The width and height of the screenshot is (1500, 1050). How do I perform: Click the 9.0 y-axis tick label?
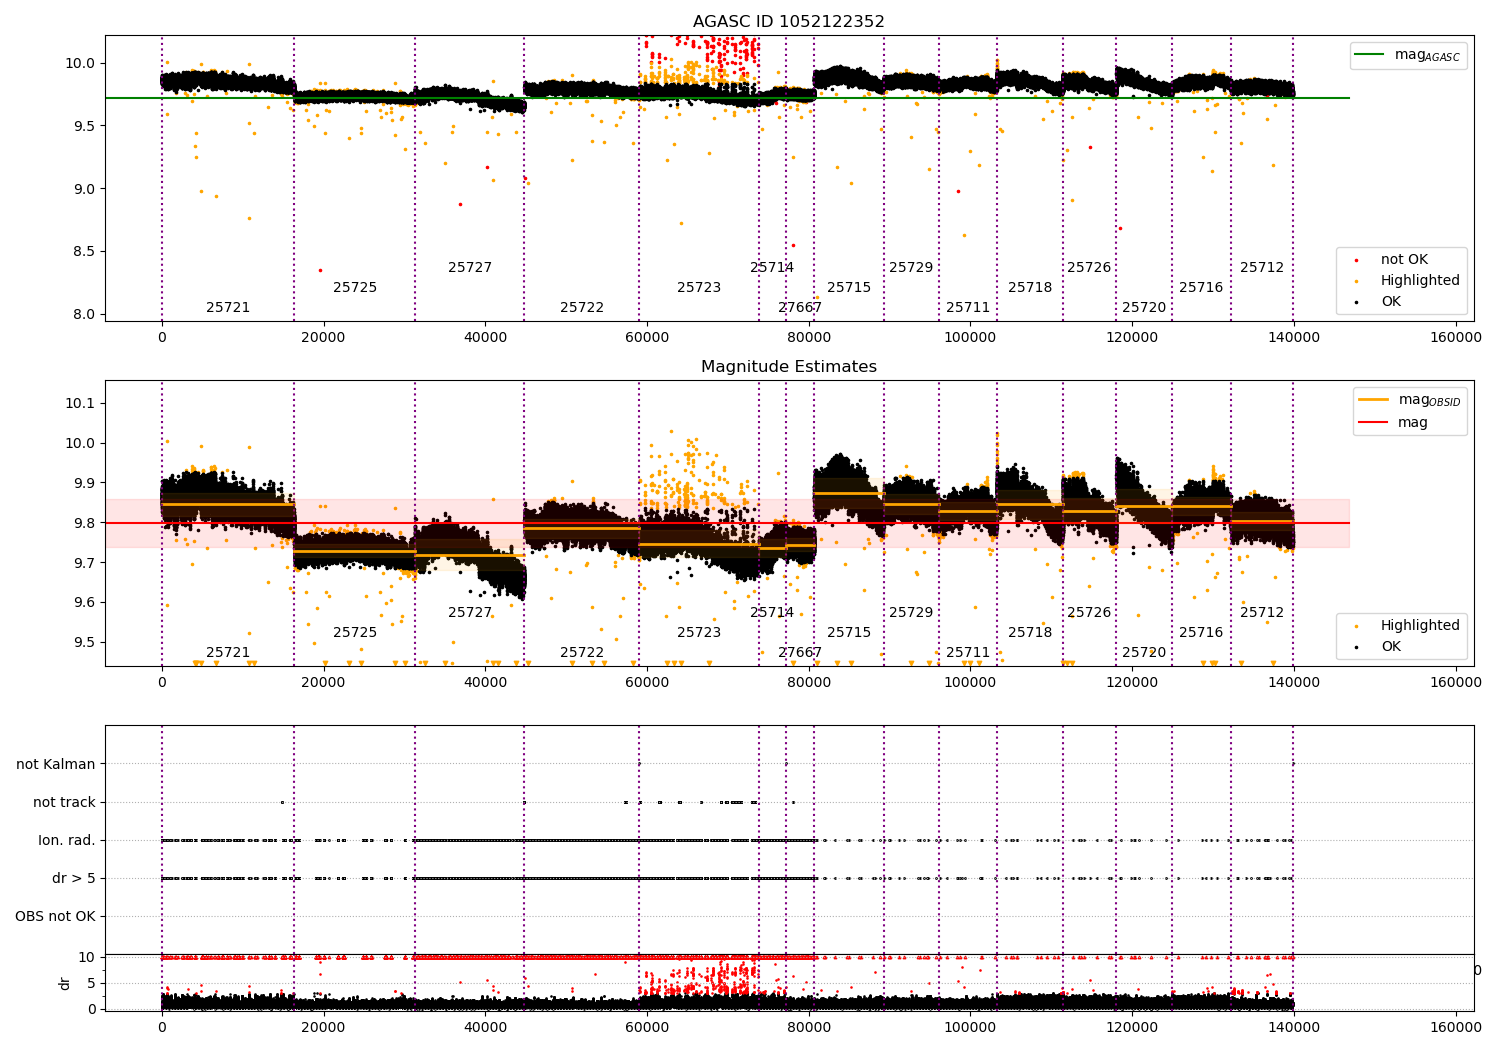pyautogui.click(x=85, y=189)
